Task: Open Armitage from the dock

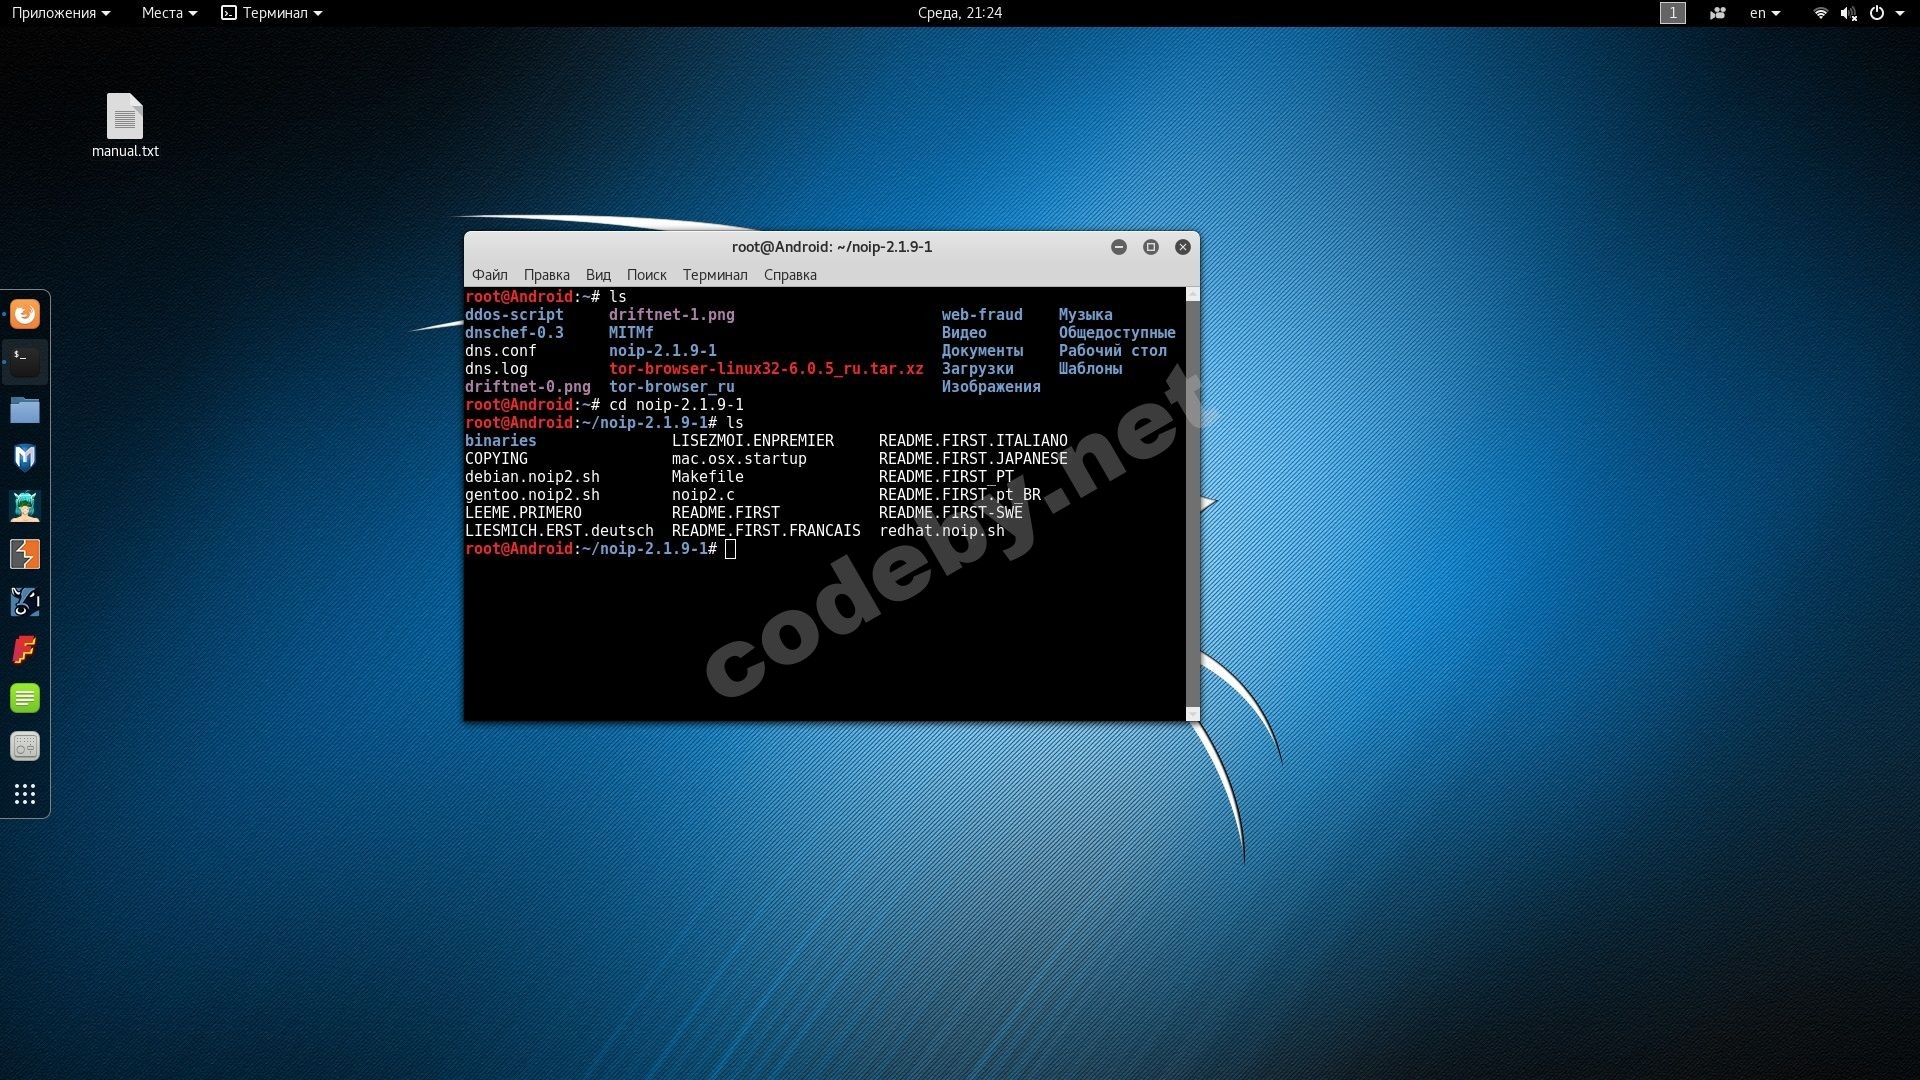Action: (x=25, y=506)
